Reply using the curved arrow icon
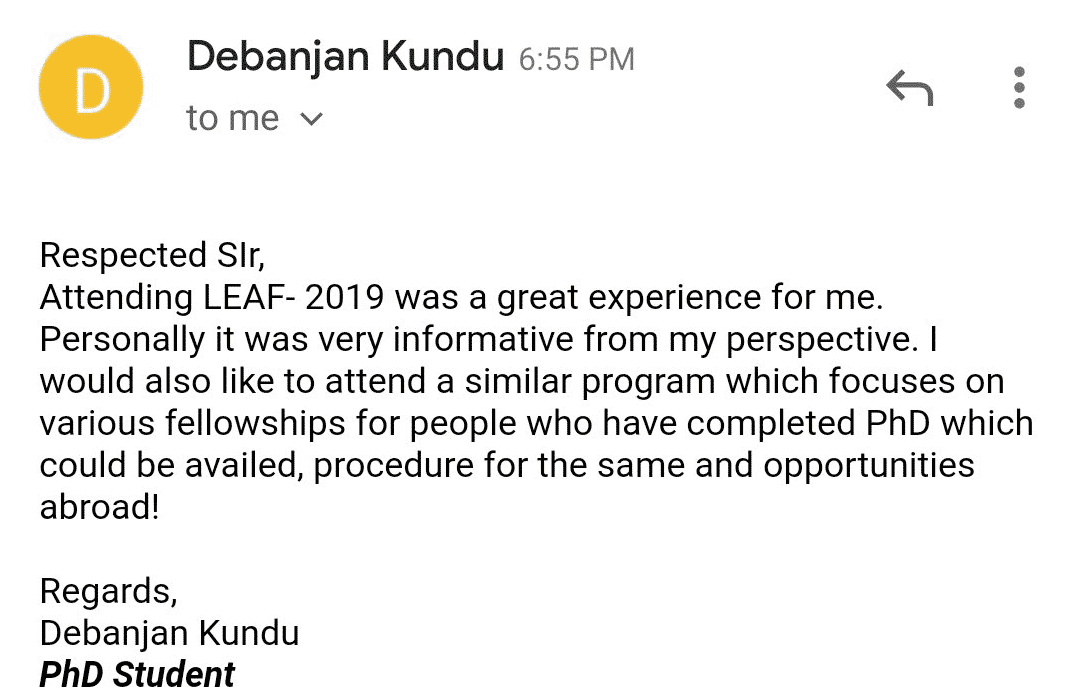1077x693 pixels. point(909,87)
